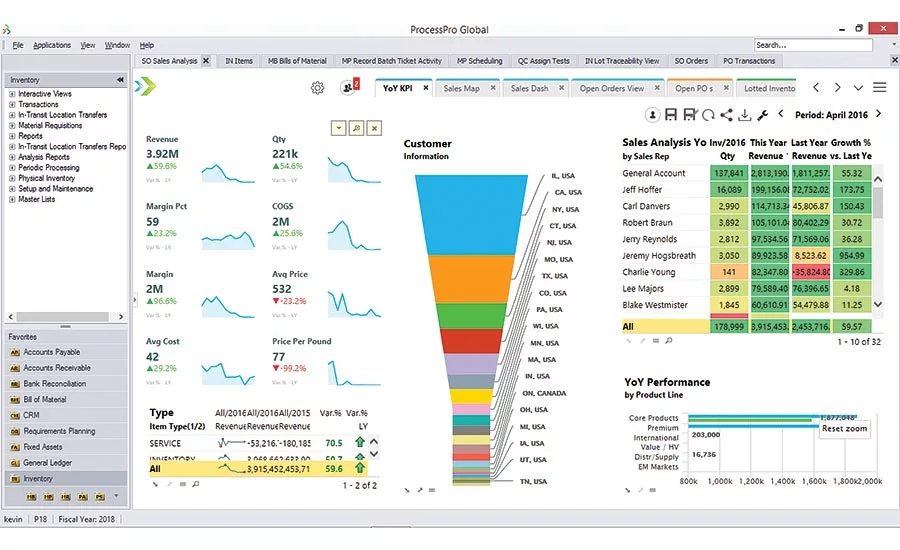The image size is (900, 550).
Task: Expand the Transactions tree node
Action: [11, 104]
